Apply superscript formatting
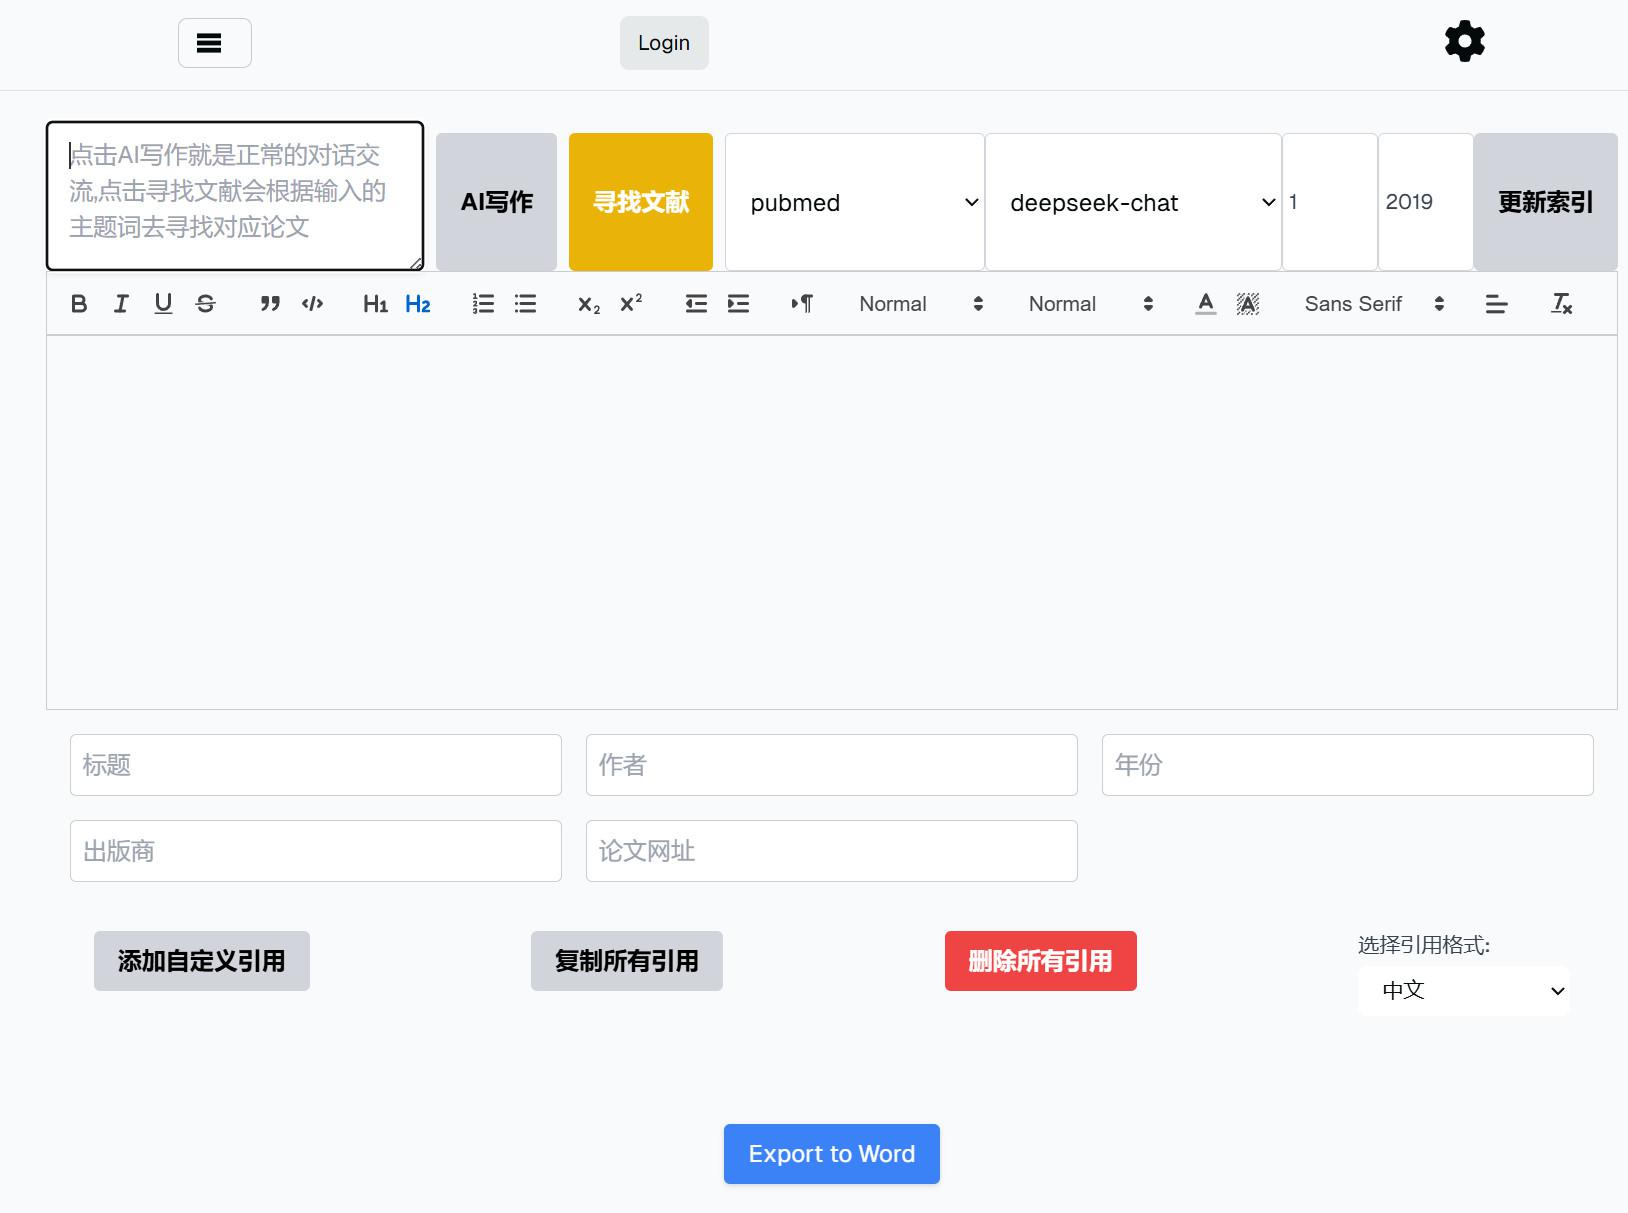The image size is (1628, 1213). click(631, 304)
